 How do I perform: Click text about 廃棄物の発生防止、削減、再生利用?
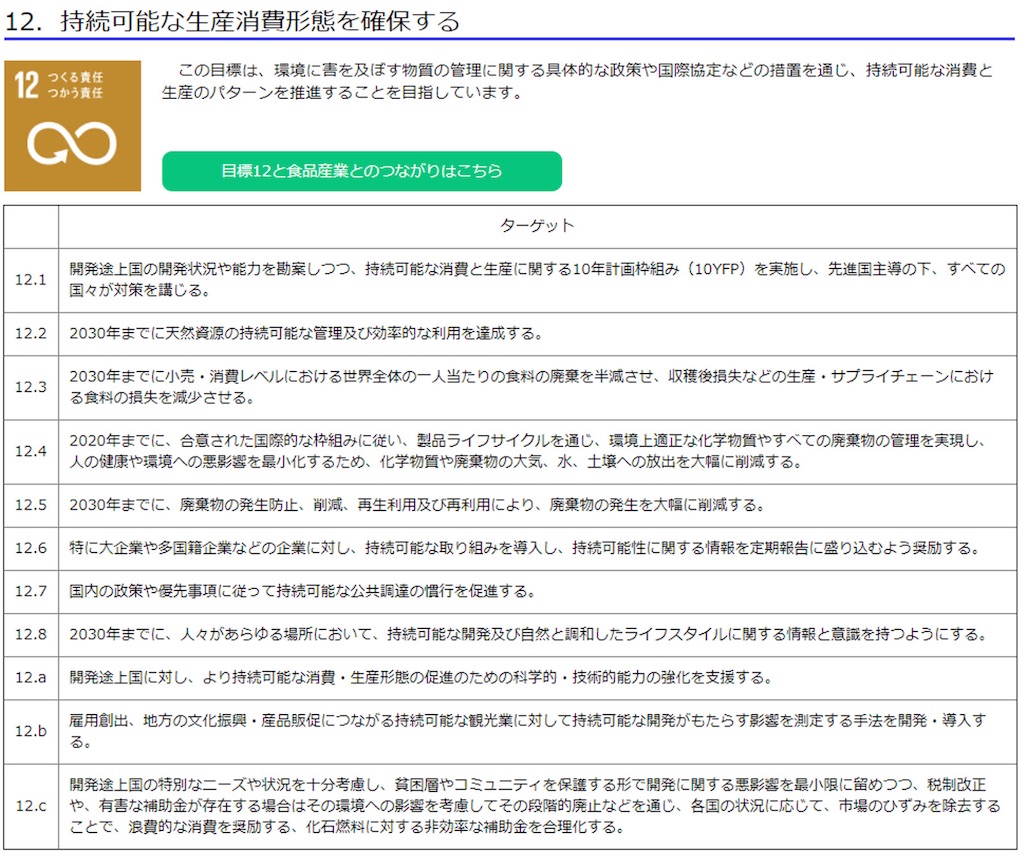tap(417, 505)
